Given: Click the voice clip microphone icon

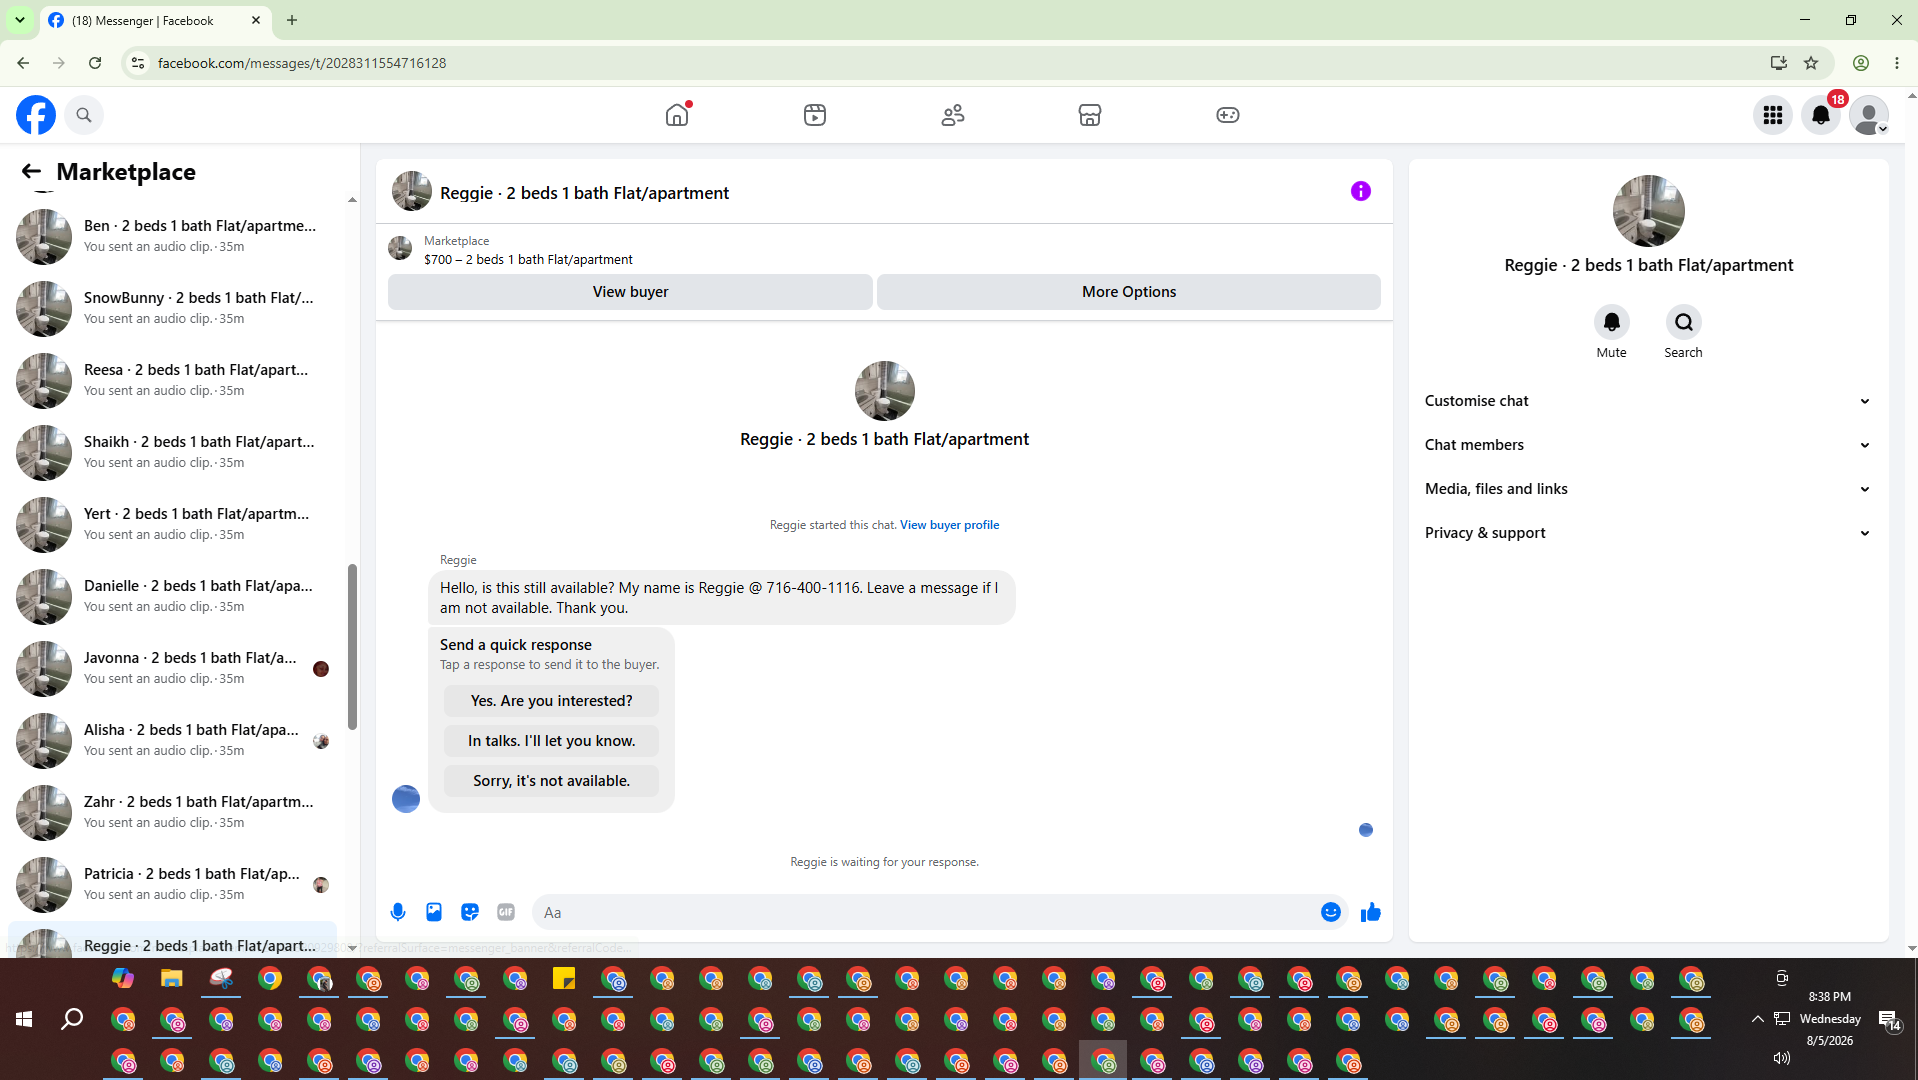Looking at the screenshot, I should (x=398, y=912).
